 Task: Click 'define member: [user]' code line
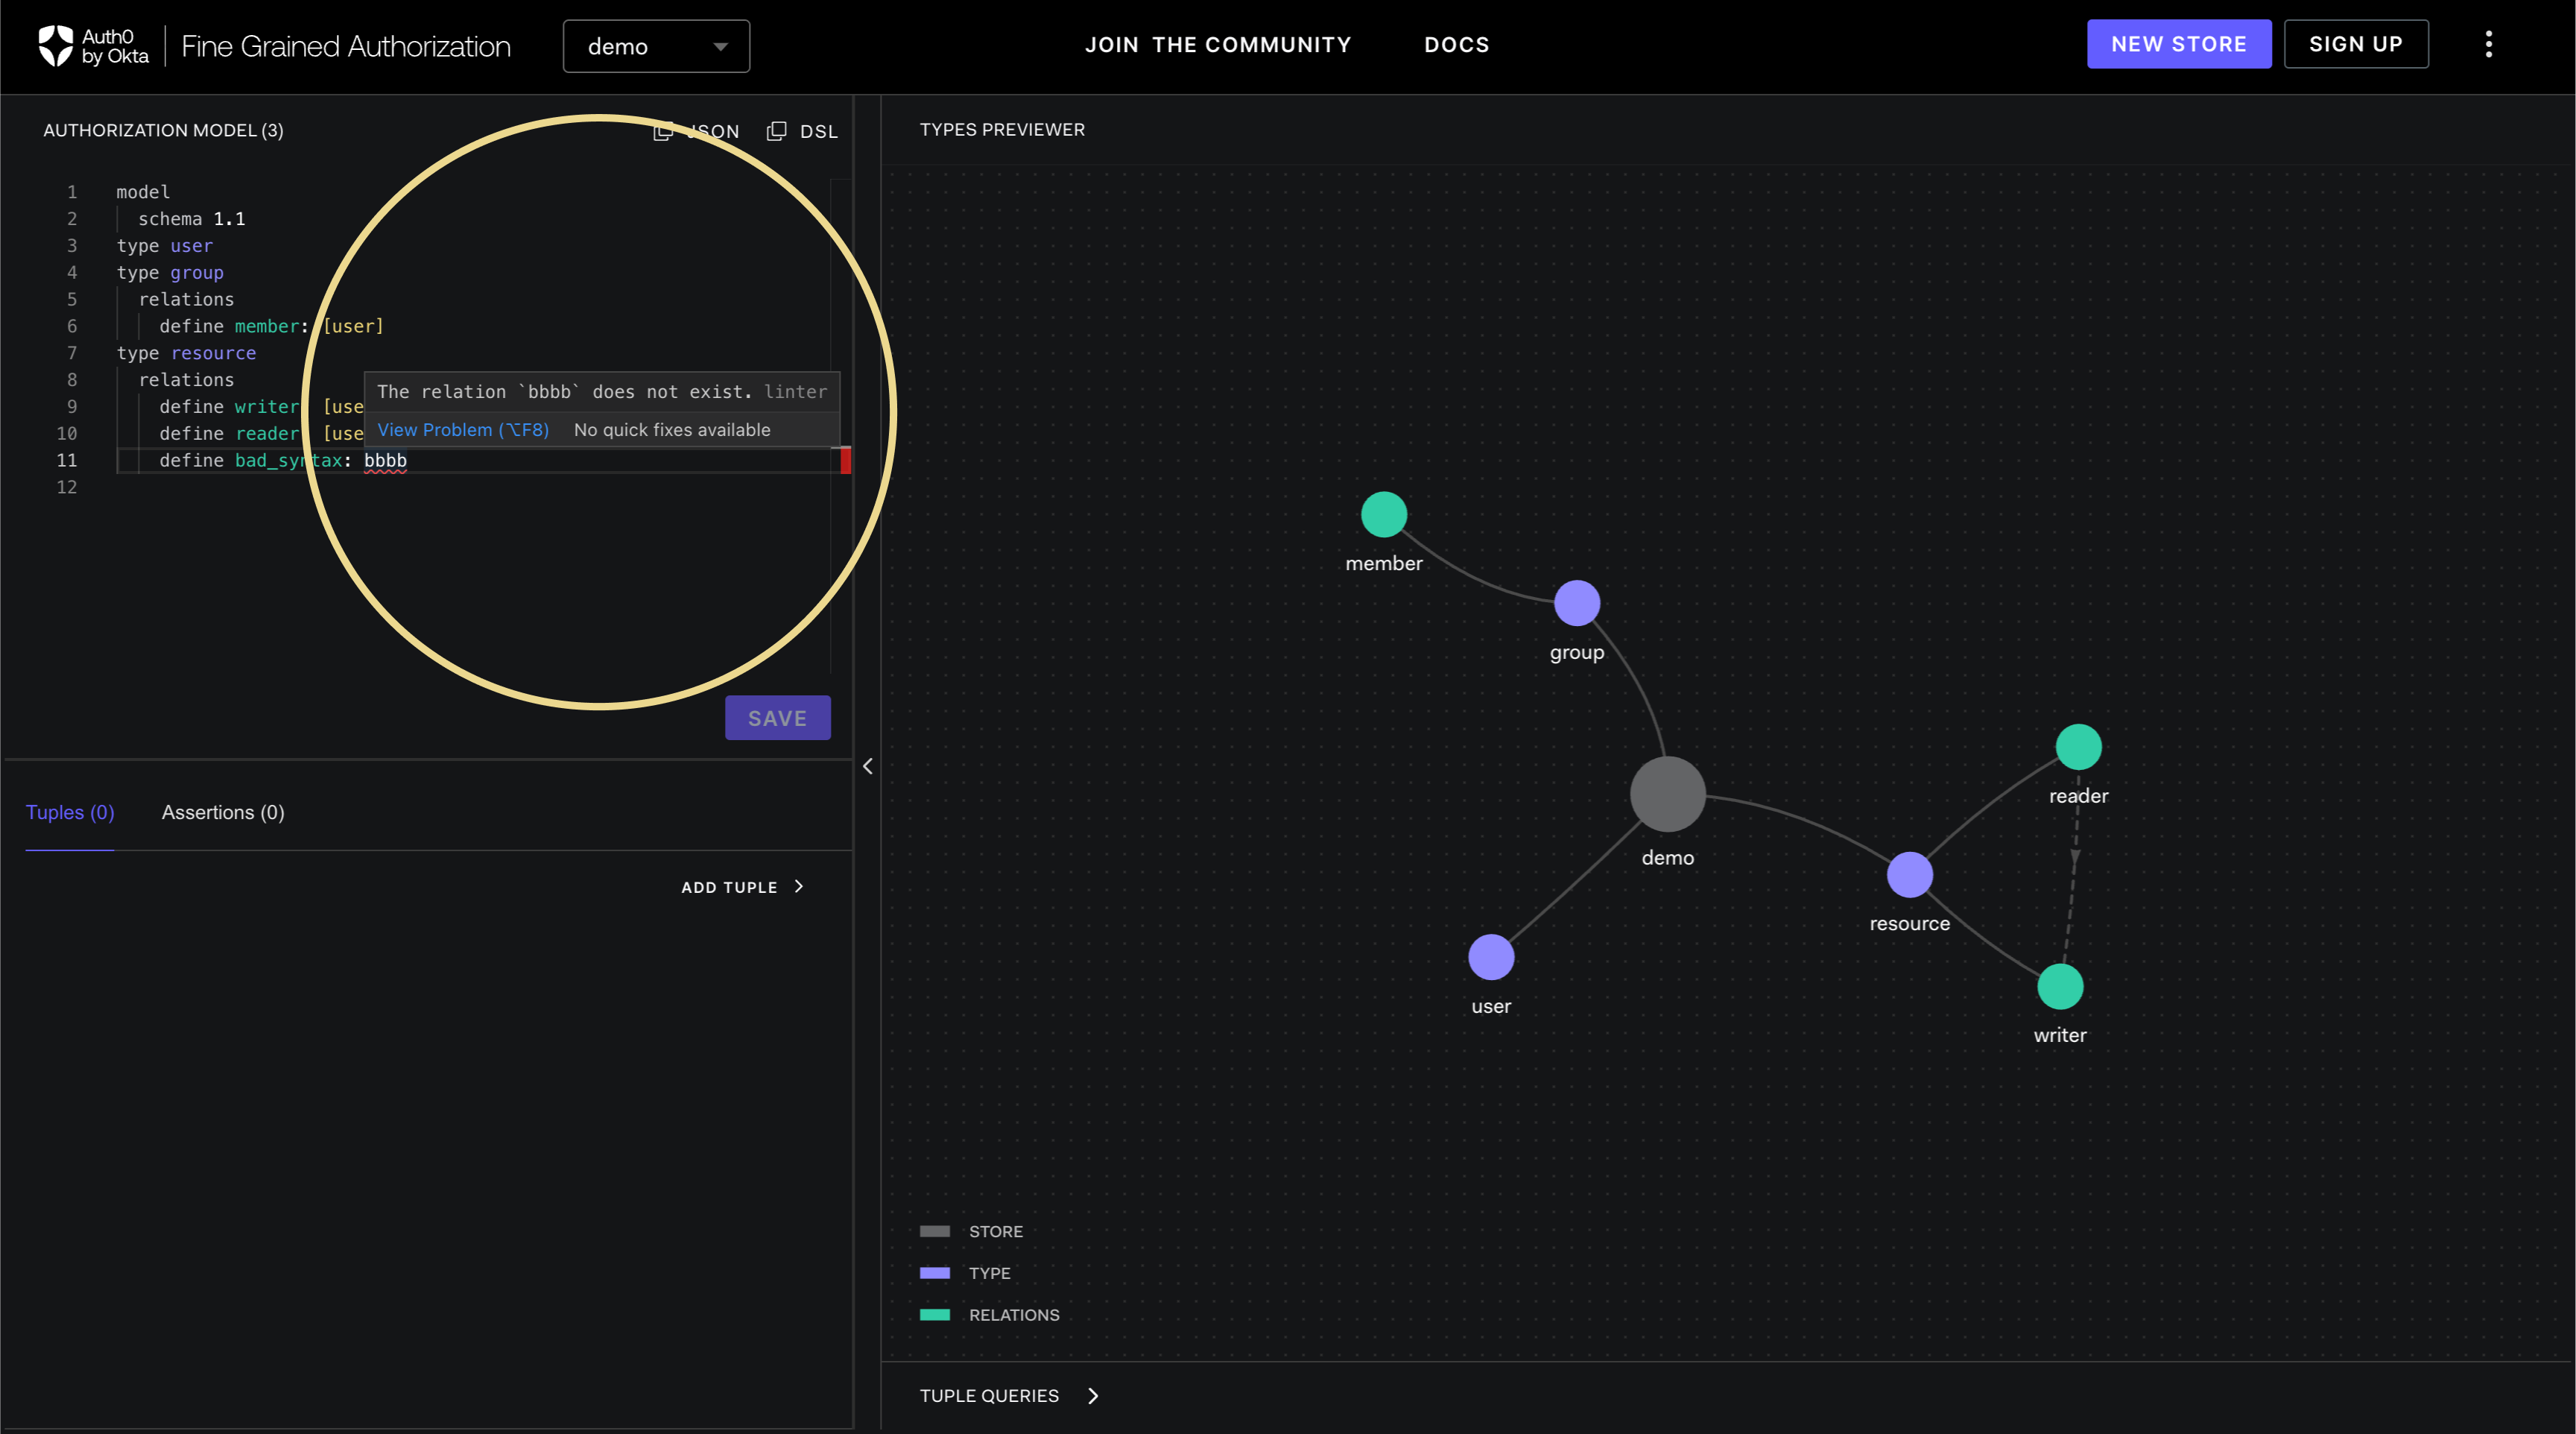271,326
